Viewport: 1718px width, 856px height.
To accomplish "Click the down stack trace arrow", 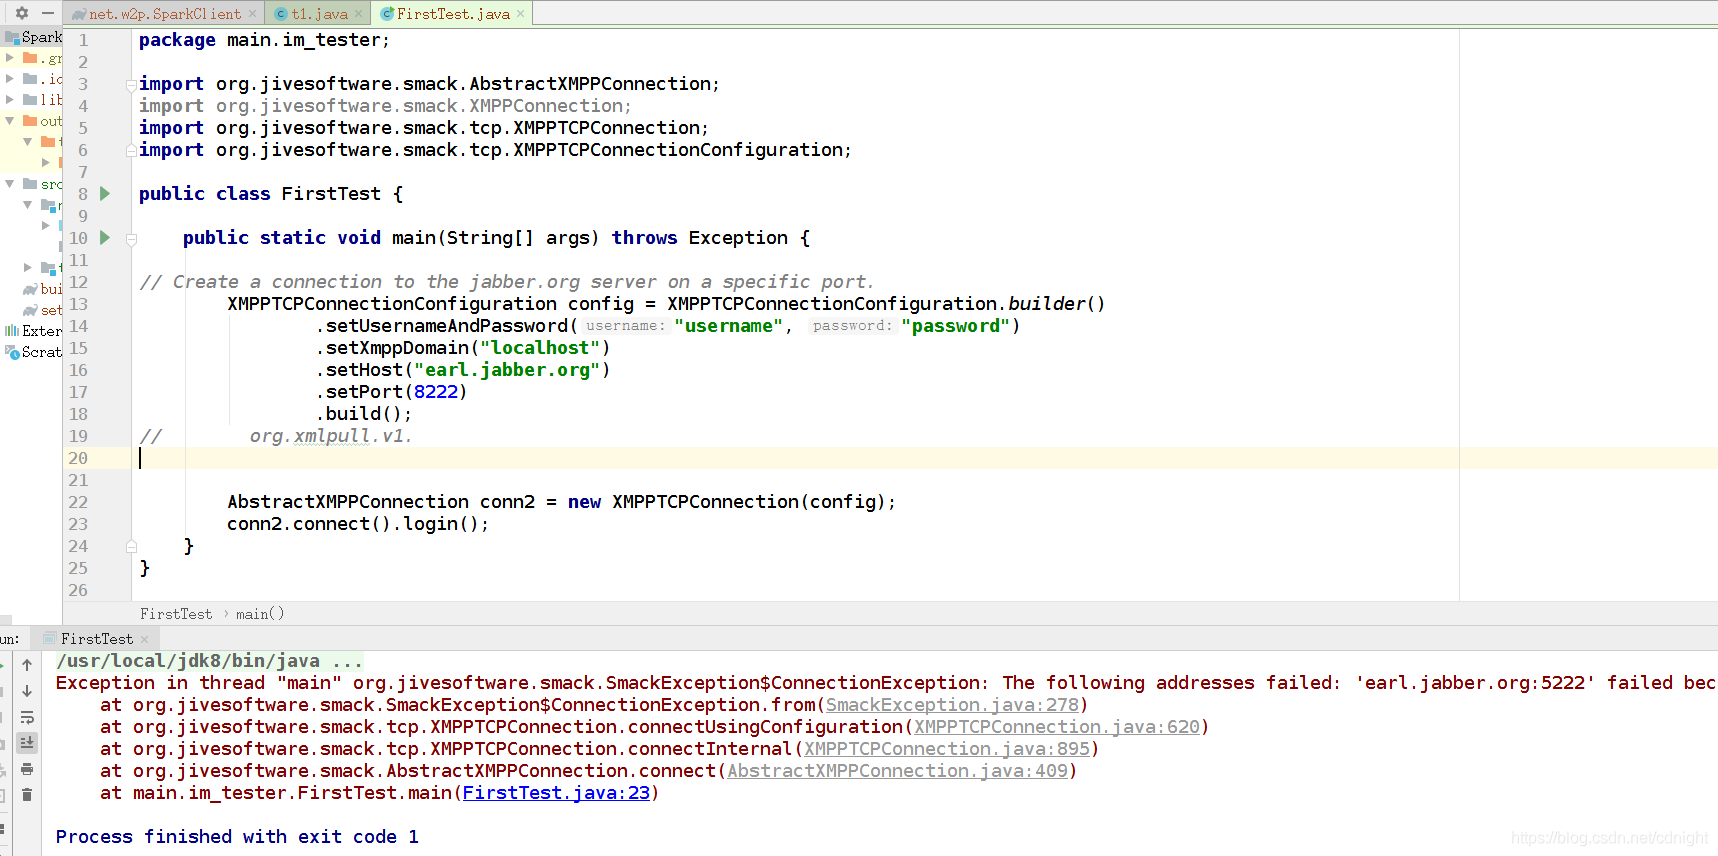I will tap(27, 691).
